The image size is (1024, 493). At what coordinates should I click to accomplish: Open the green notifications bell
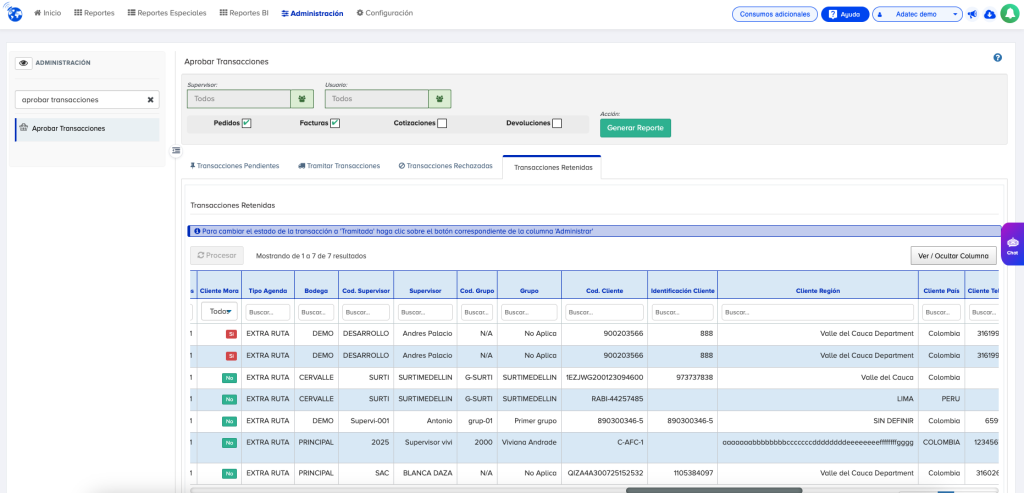point(1010,14)
